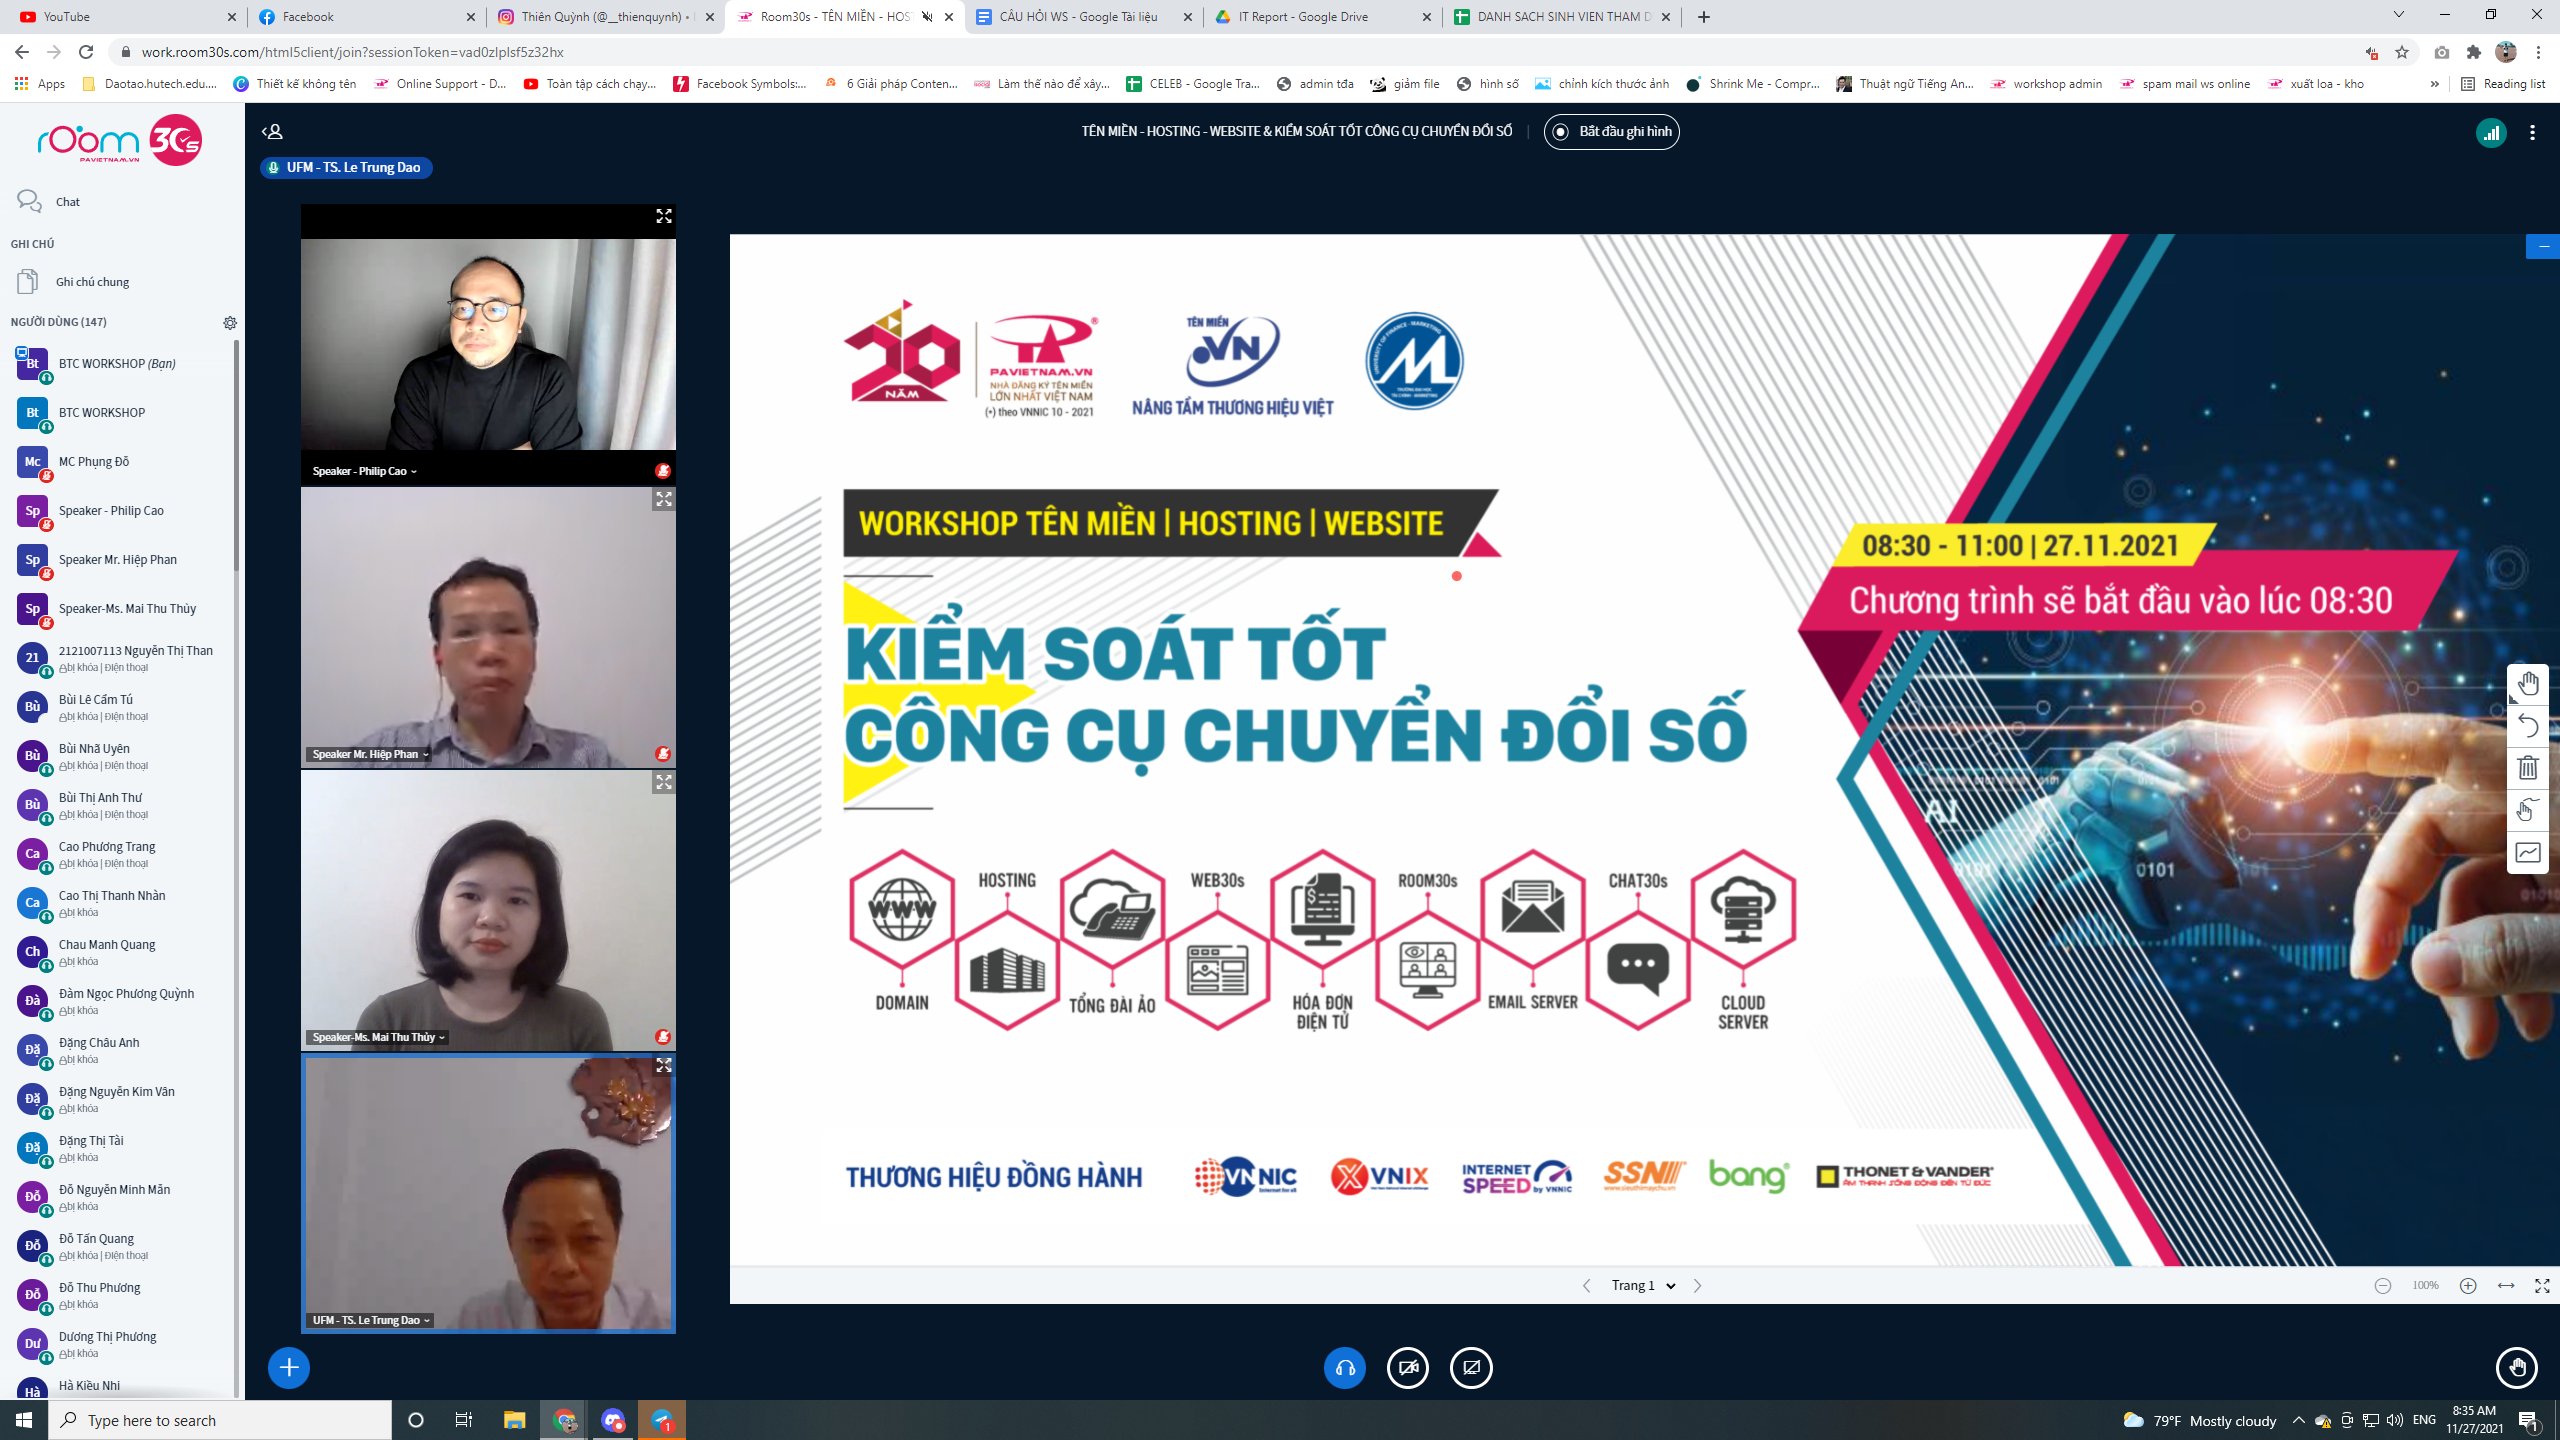Minimize the presentation with blue button
This screenshot has height=1440, width=2560.
[2543, 246]
